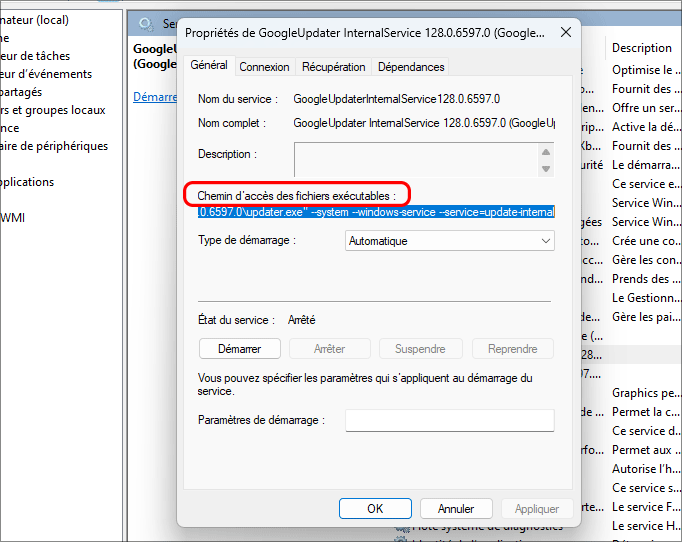682x542 pixels.
Task: Click the Suspendre button
Action: 420,349
